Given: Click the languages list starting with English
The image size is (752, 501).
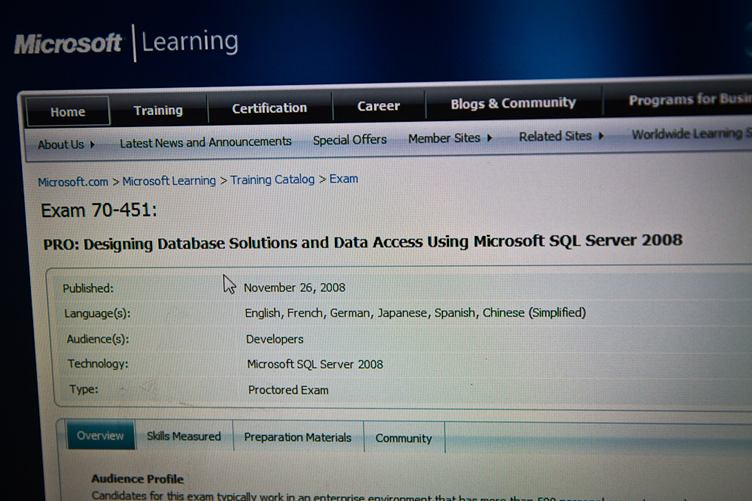Looking at the screenshot, I should click(415, 313).
